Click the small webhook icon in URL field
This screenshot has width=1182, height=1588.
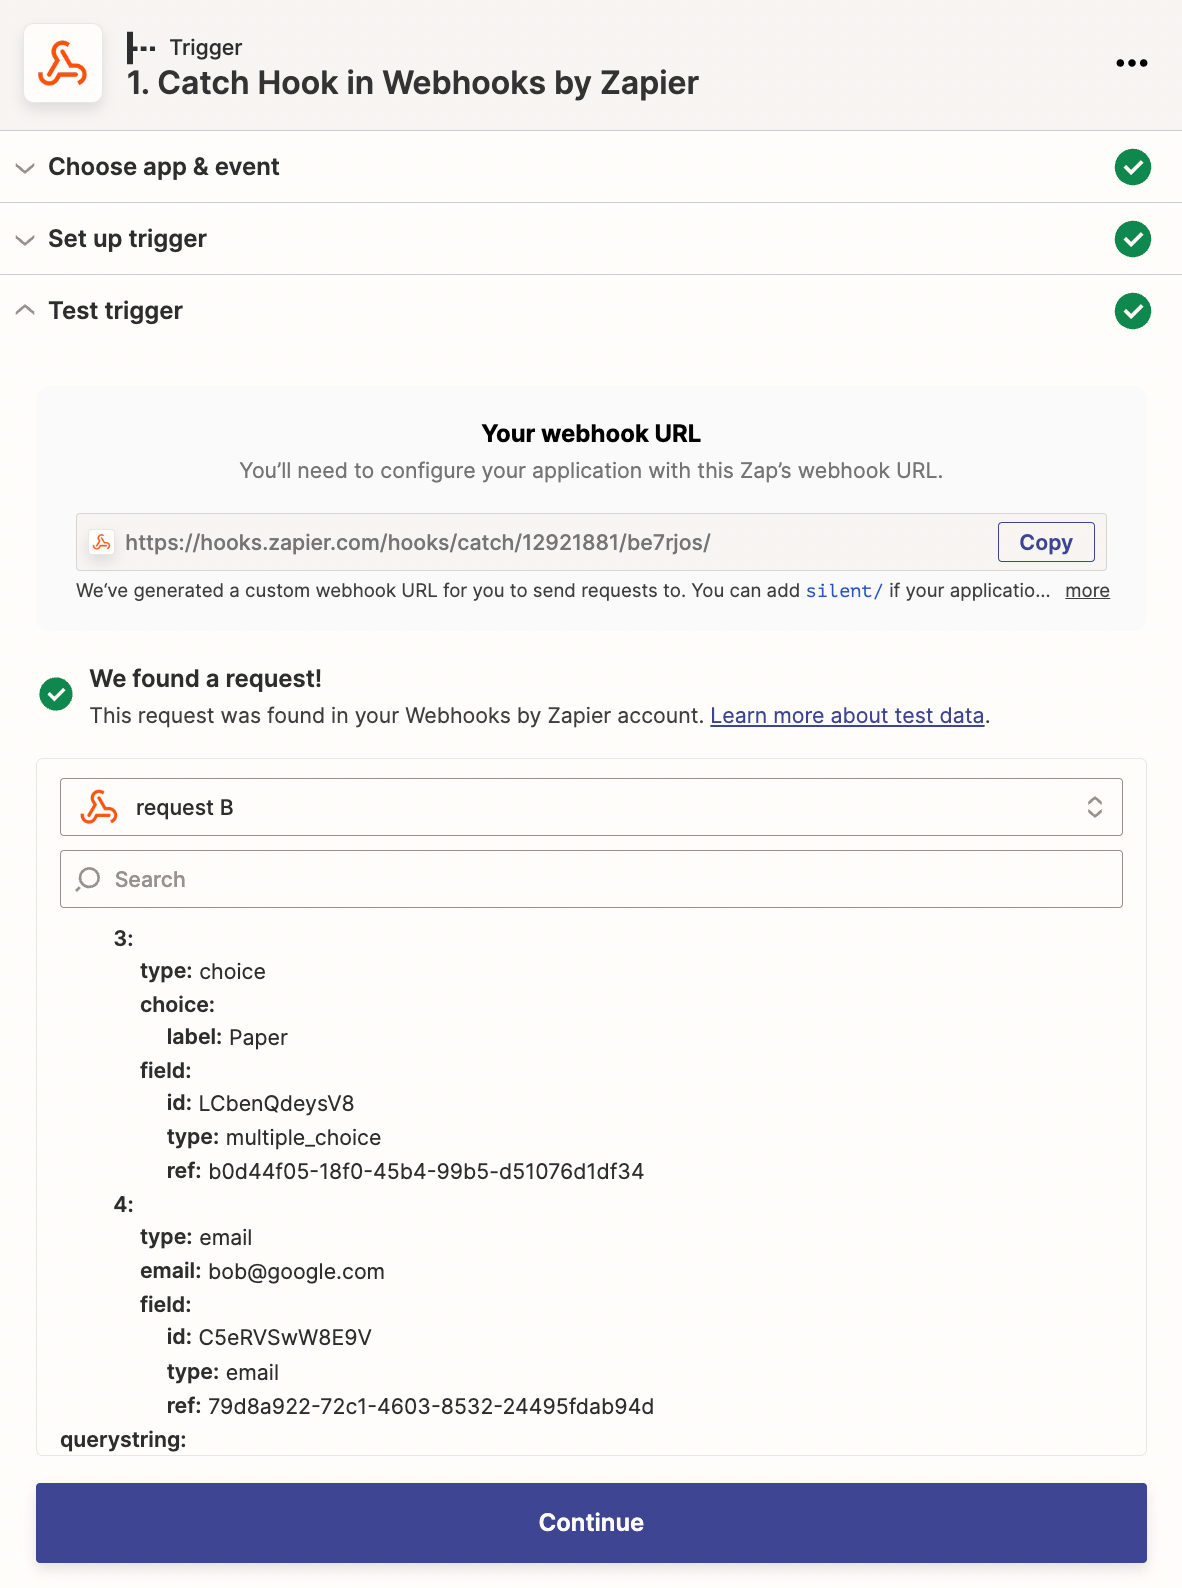pos(101,542)
